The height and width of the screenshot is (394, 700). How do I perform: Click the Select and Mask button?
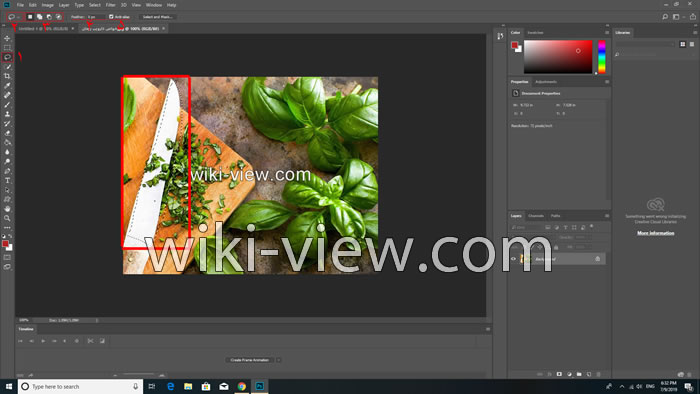158,17
